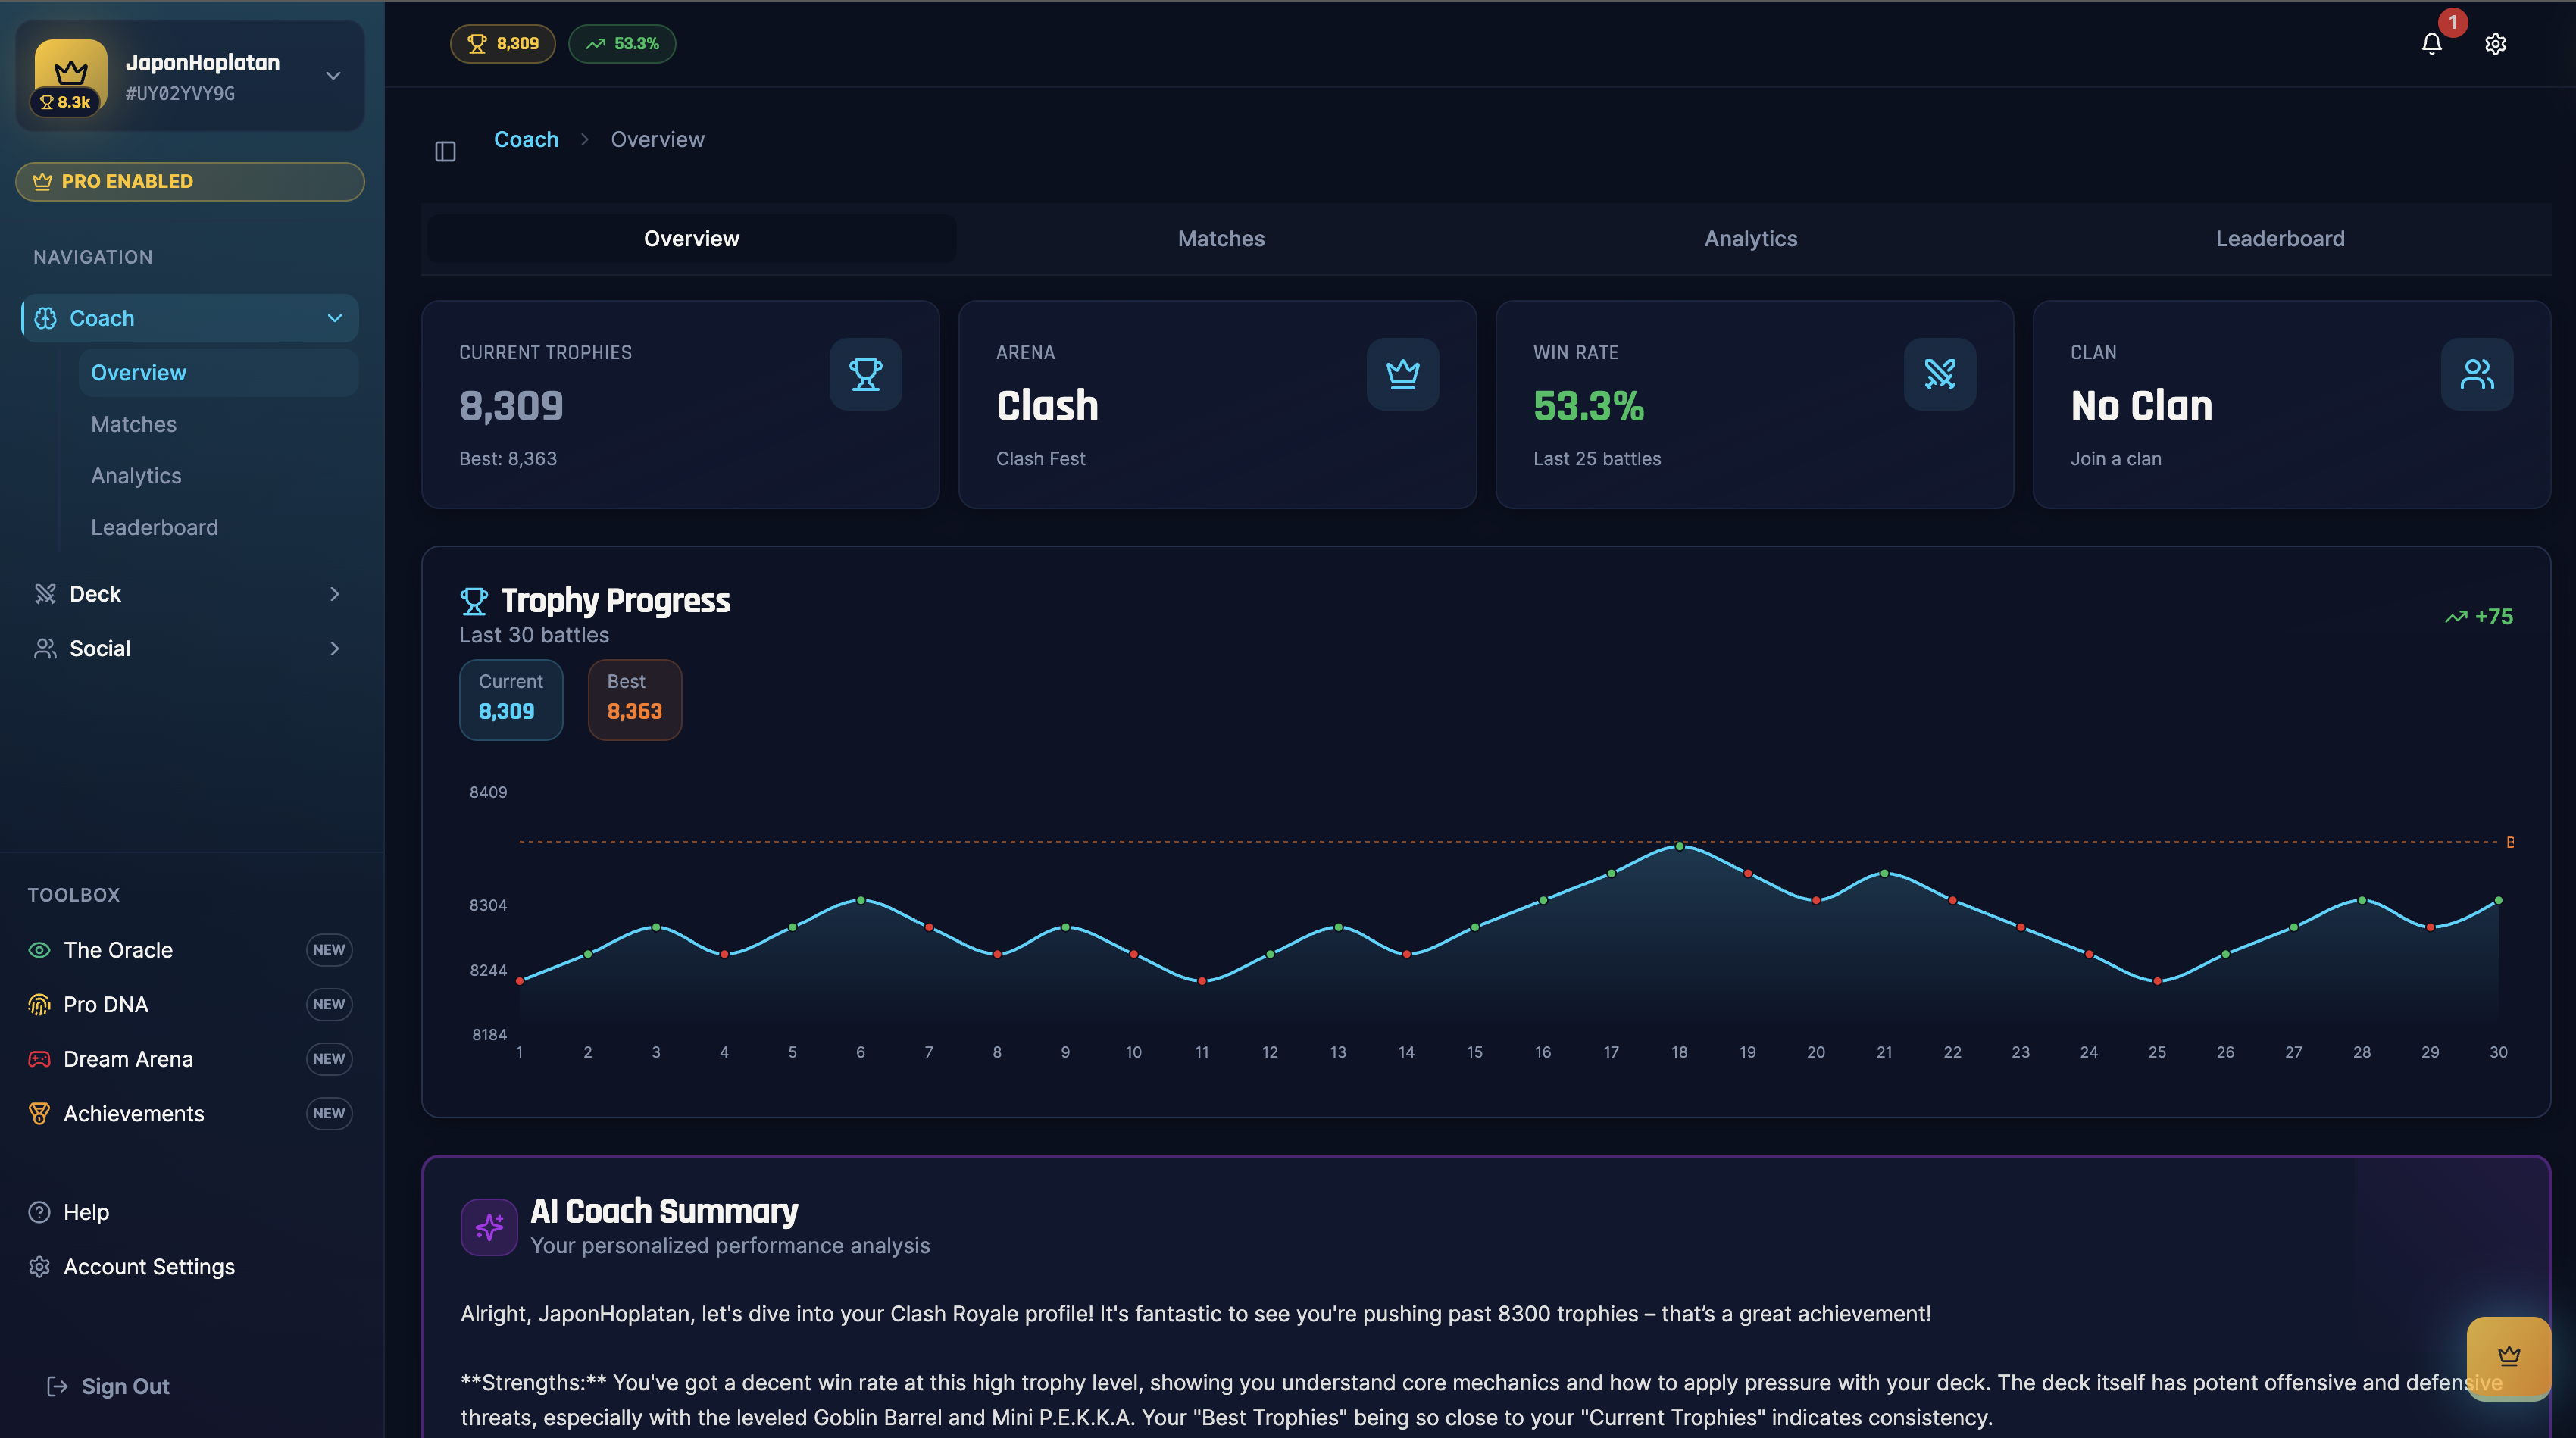This screenshot has width=2576, height=1438.
Task: Open settings using the gear icon
Action: [x=2495, y=43]
